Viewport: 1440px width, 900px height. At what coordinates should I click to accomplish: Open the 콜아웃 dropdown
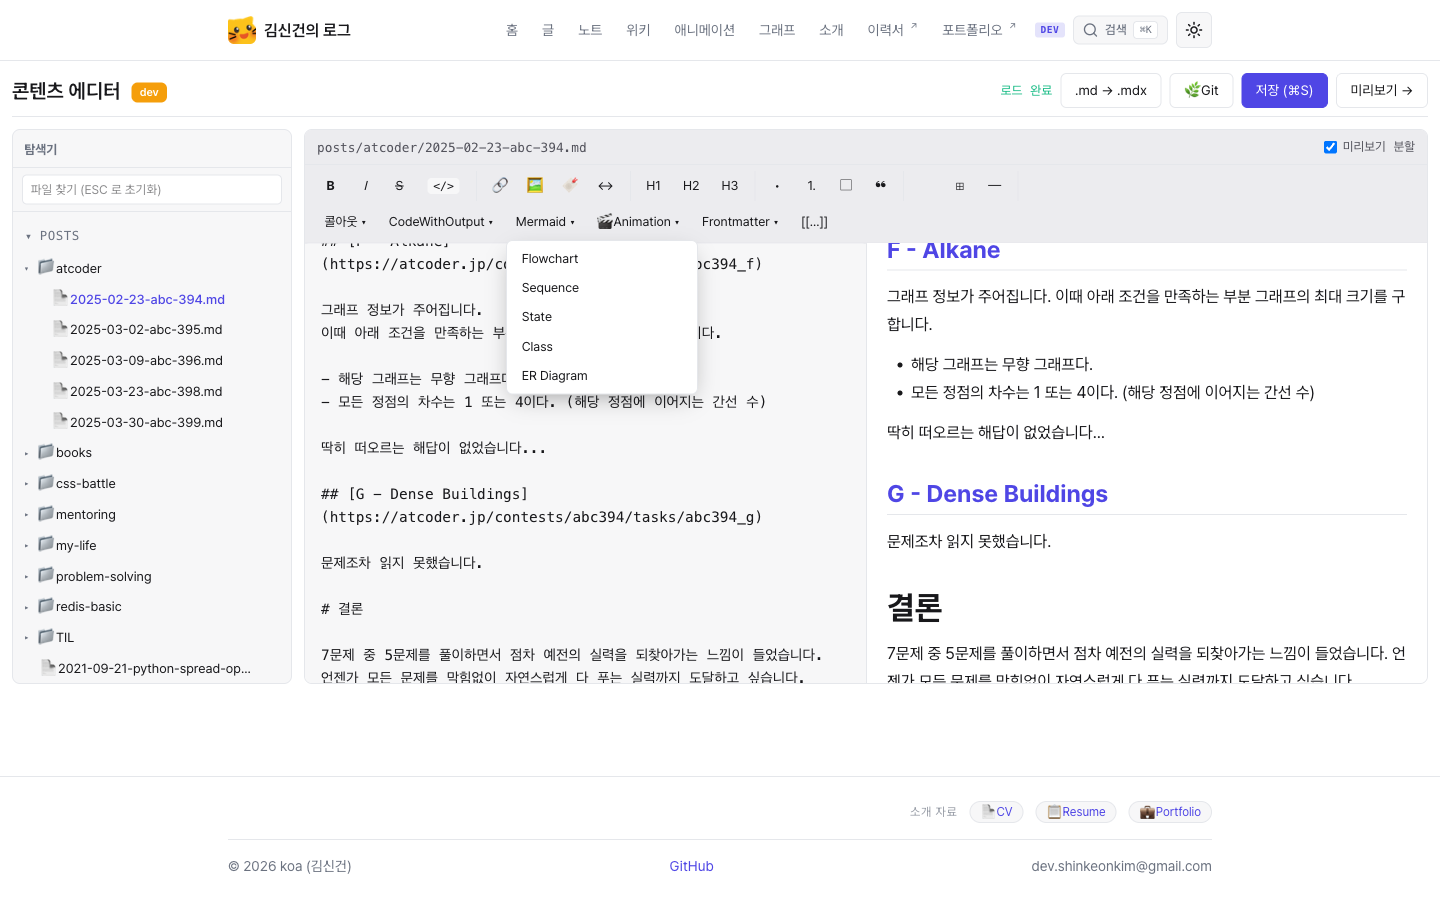[345, 222]
